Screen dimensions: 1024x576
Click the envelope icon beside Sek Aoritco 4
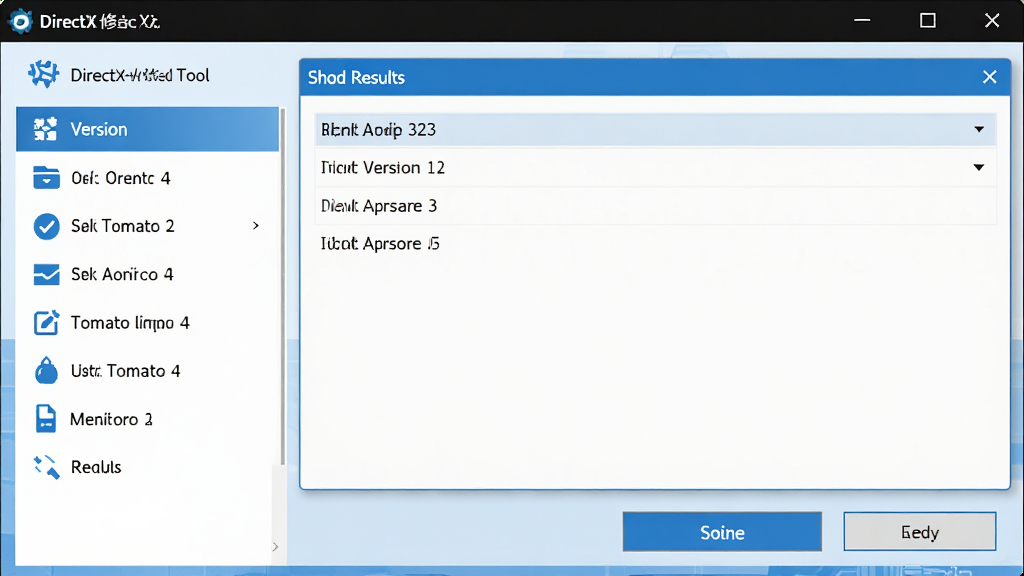46,274
